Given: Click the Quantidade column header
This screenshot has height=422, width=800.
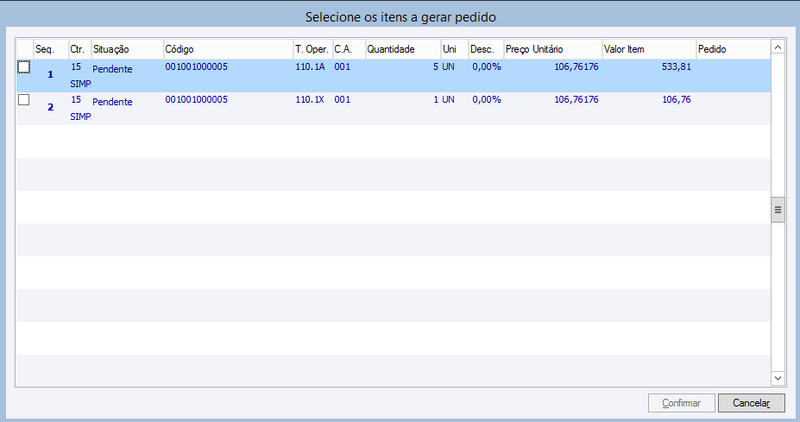Looking at the screenshot, I should [x=403, y=49].
